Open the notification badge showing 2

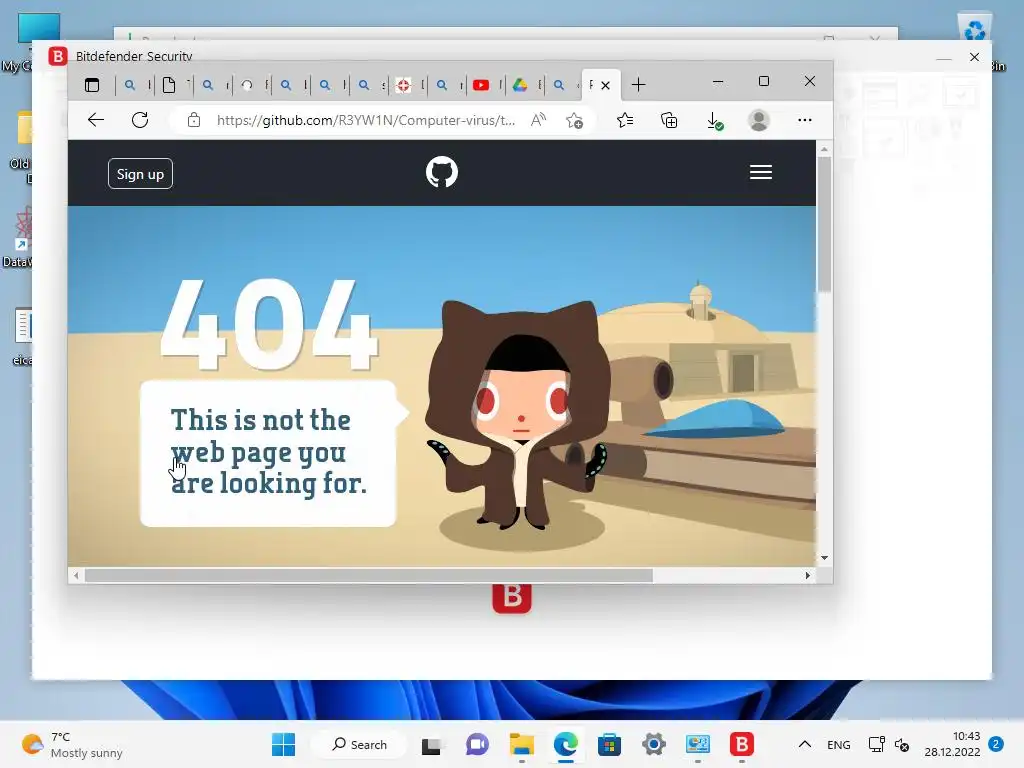(x=996, y=744)
